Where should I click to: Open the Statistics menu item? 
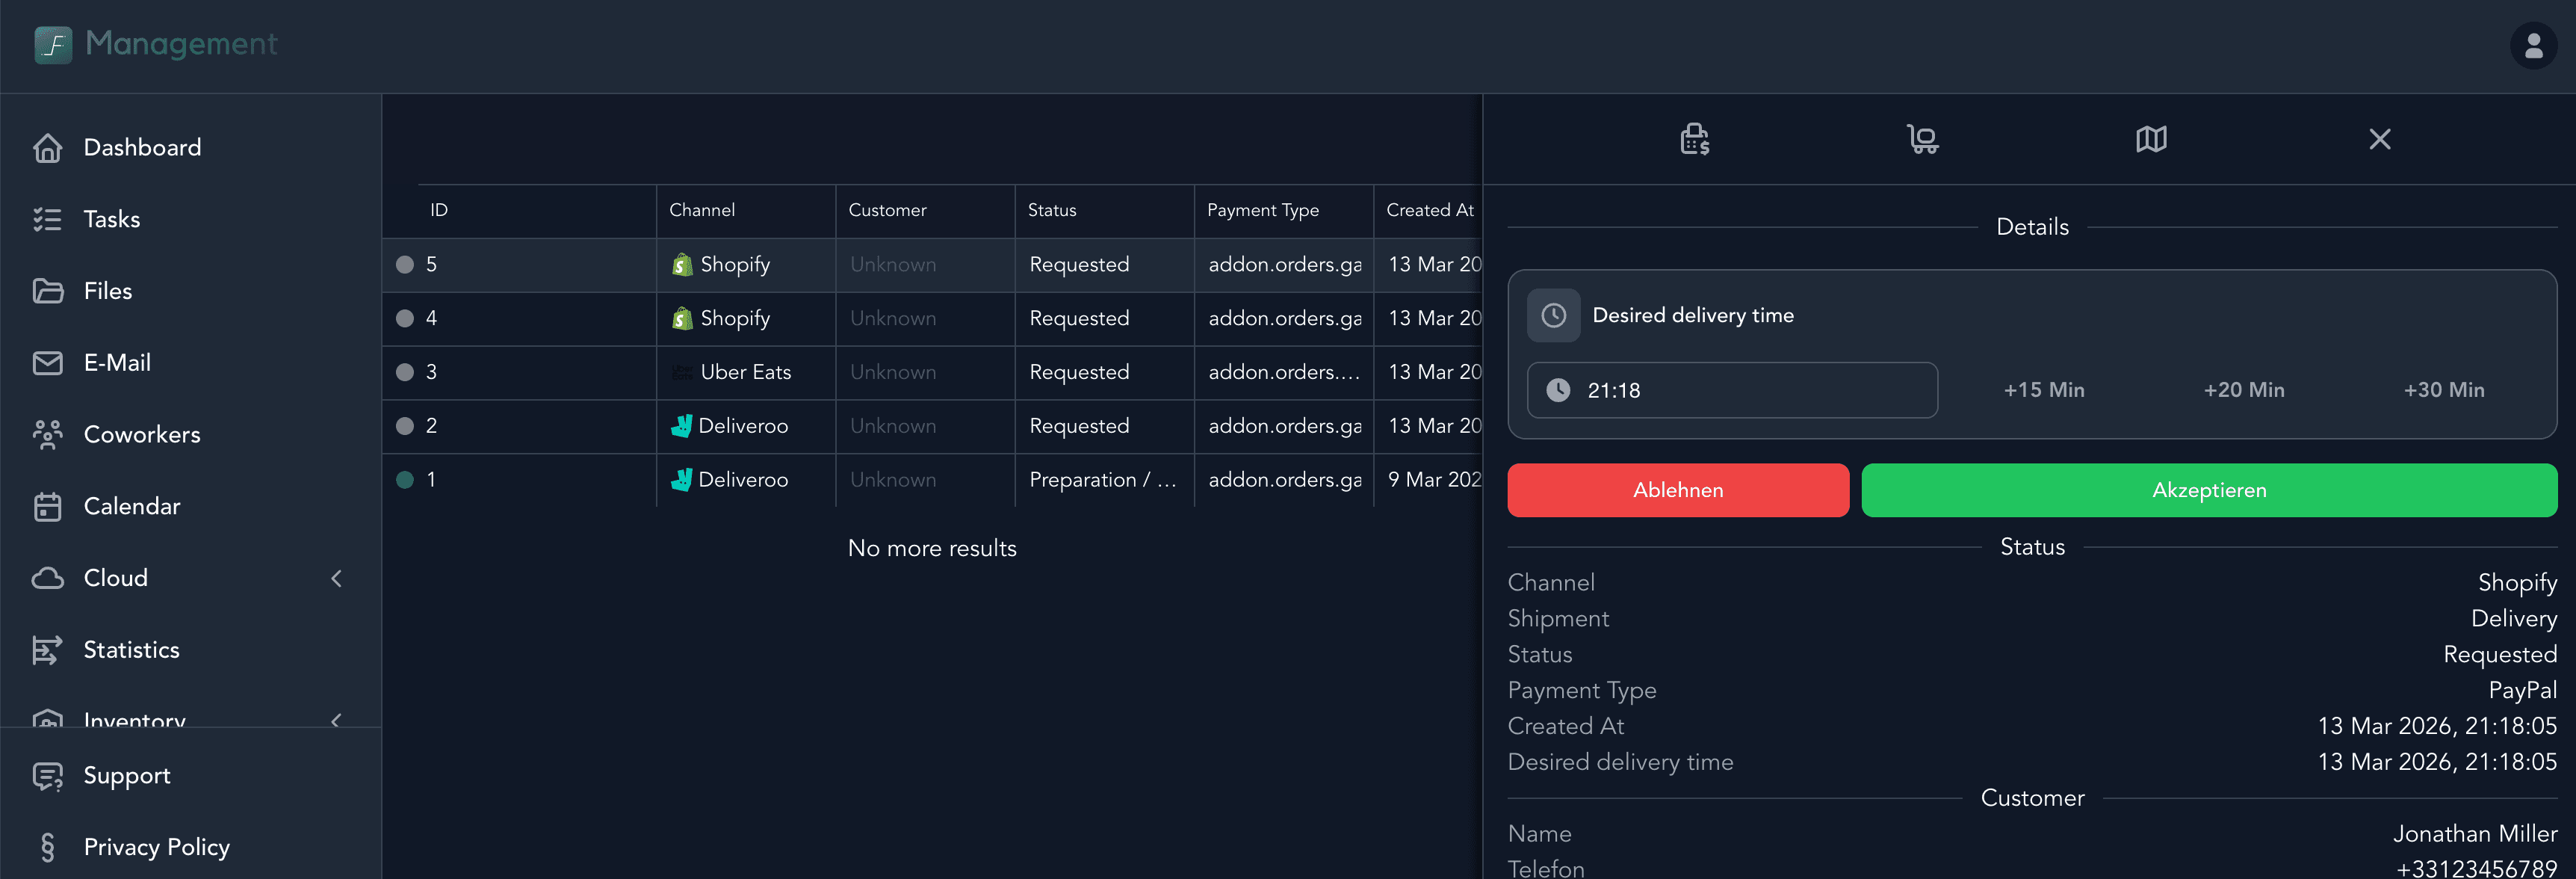[190, 650]
